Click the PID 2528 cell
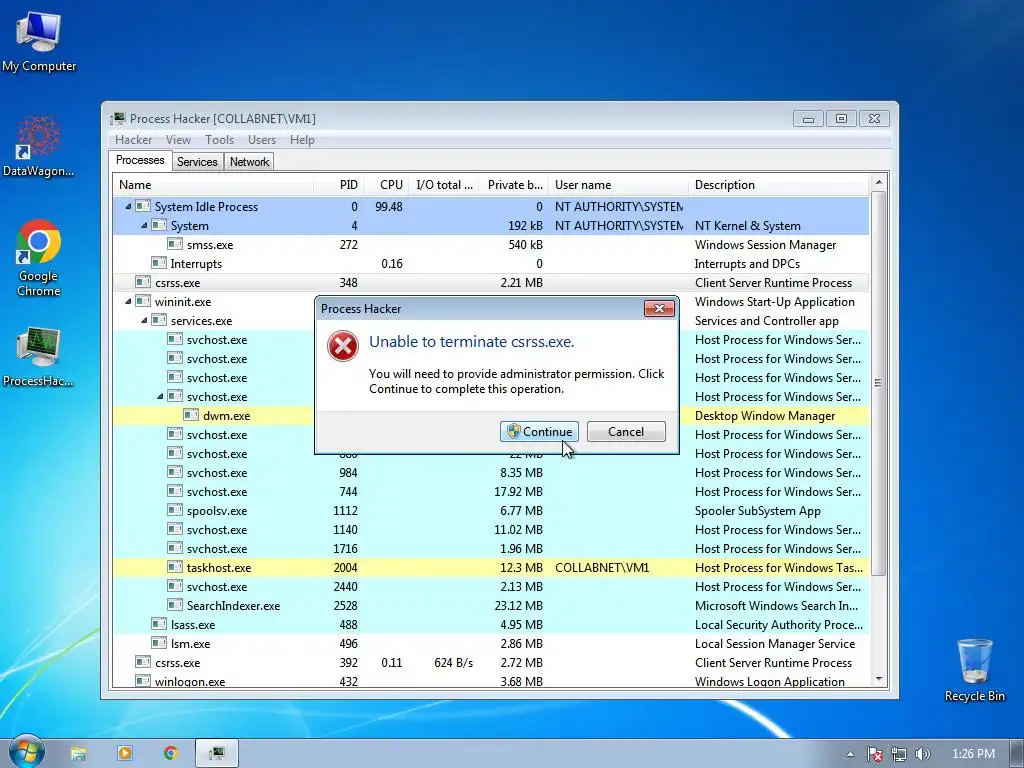This screenshot has width=1024, height=768. [345, 605]
